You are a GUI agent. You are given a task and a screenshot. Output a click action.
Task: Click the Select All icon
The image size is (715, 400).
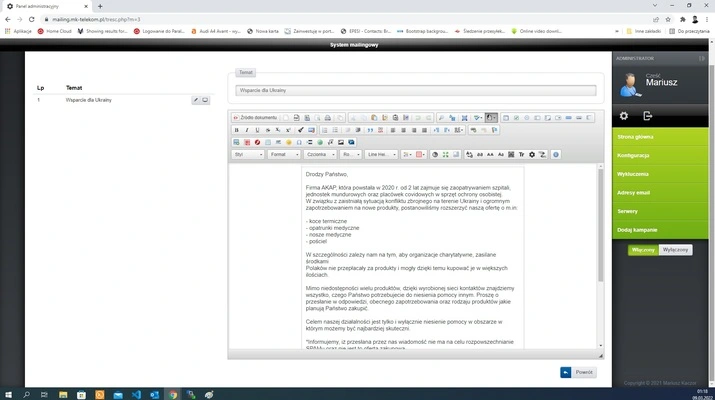coord(464,118)
